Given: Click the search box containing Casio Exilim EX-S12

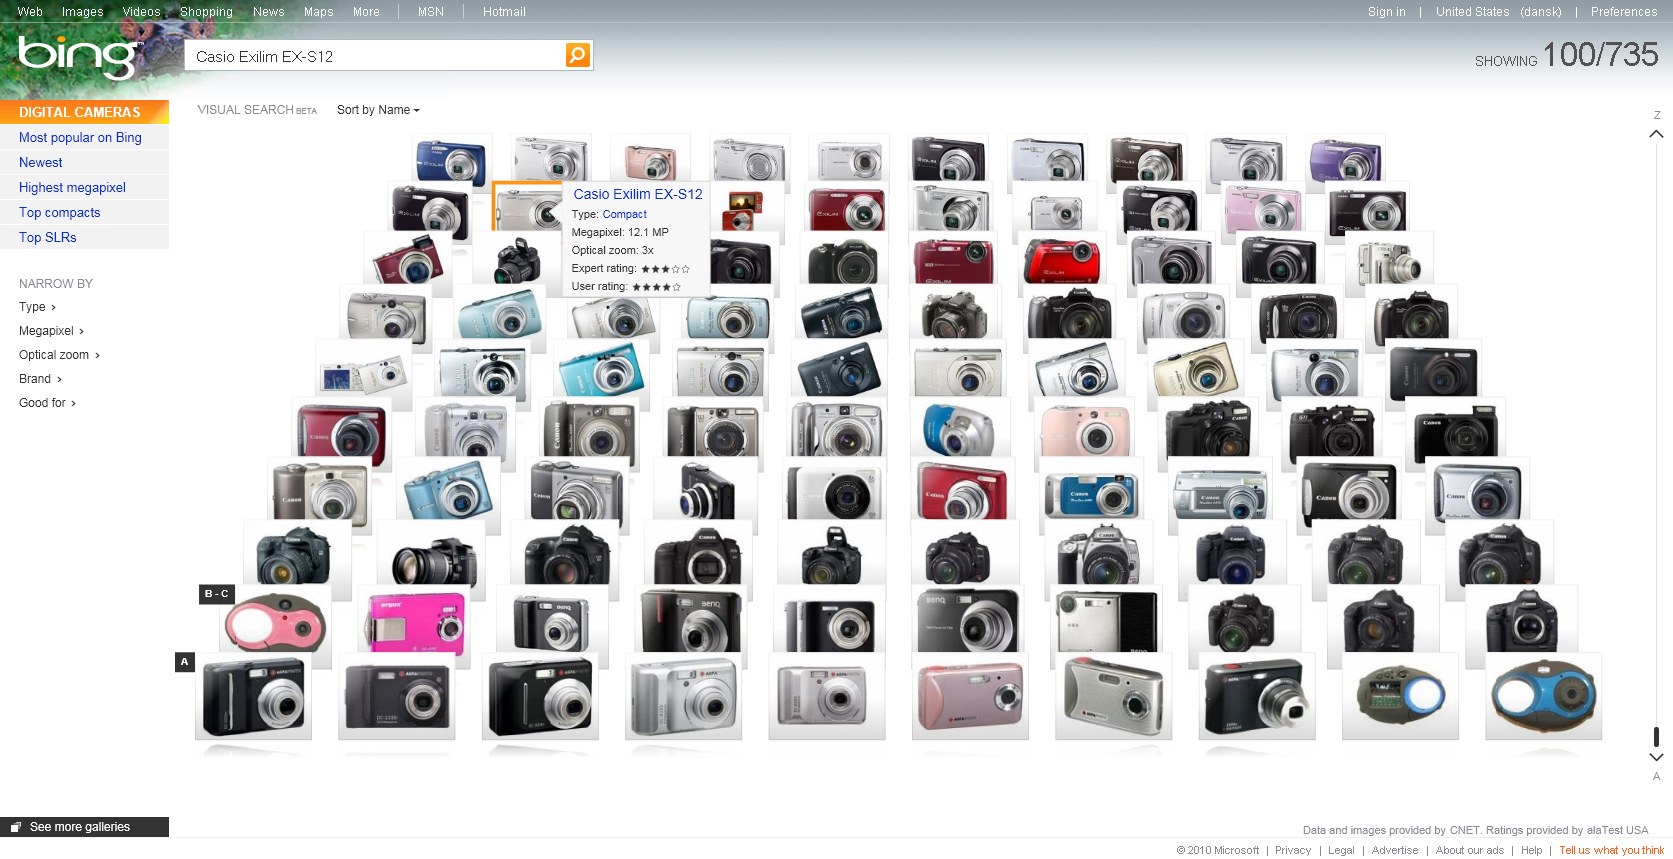Looking at the screenshot, I should click(376, 56).
